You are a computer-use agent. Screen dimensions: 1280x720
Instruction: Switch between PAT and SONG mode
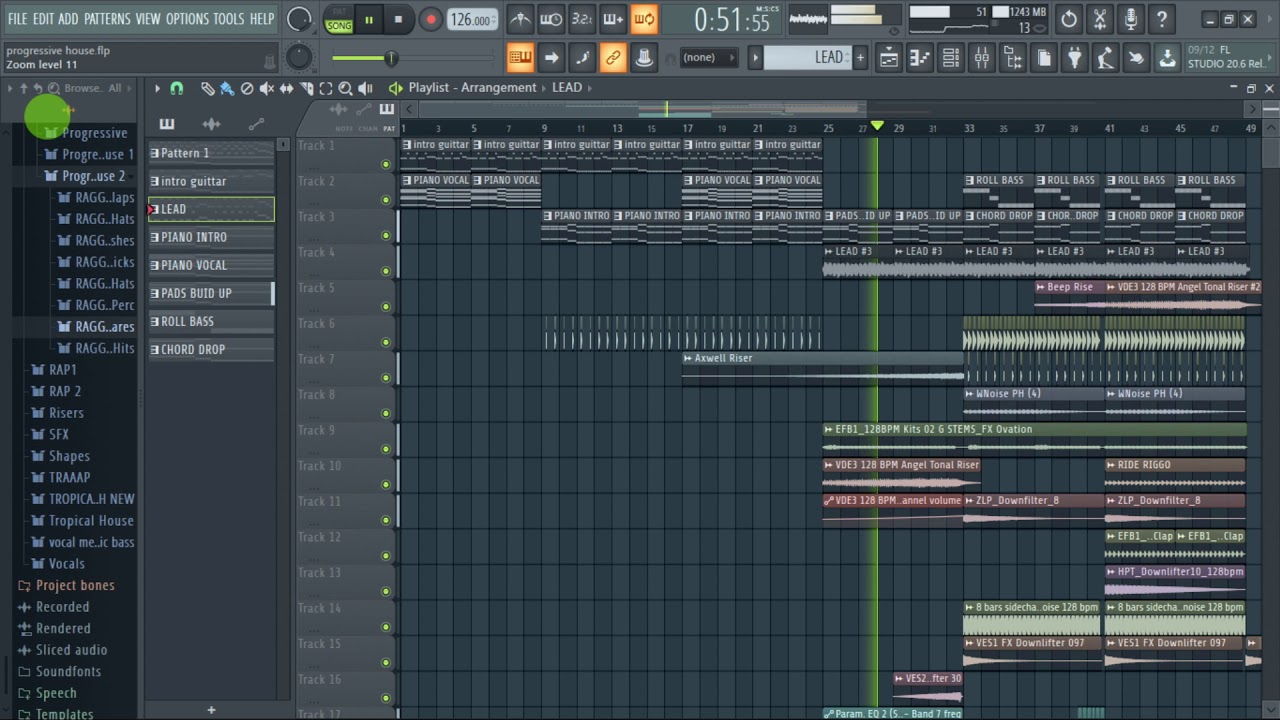pos(339,19)
